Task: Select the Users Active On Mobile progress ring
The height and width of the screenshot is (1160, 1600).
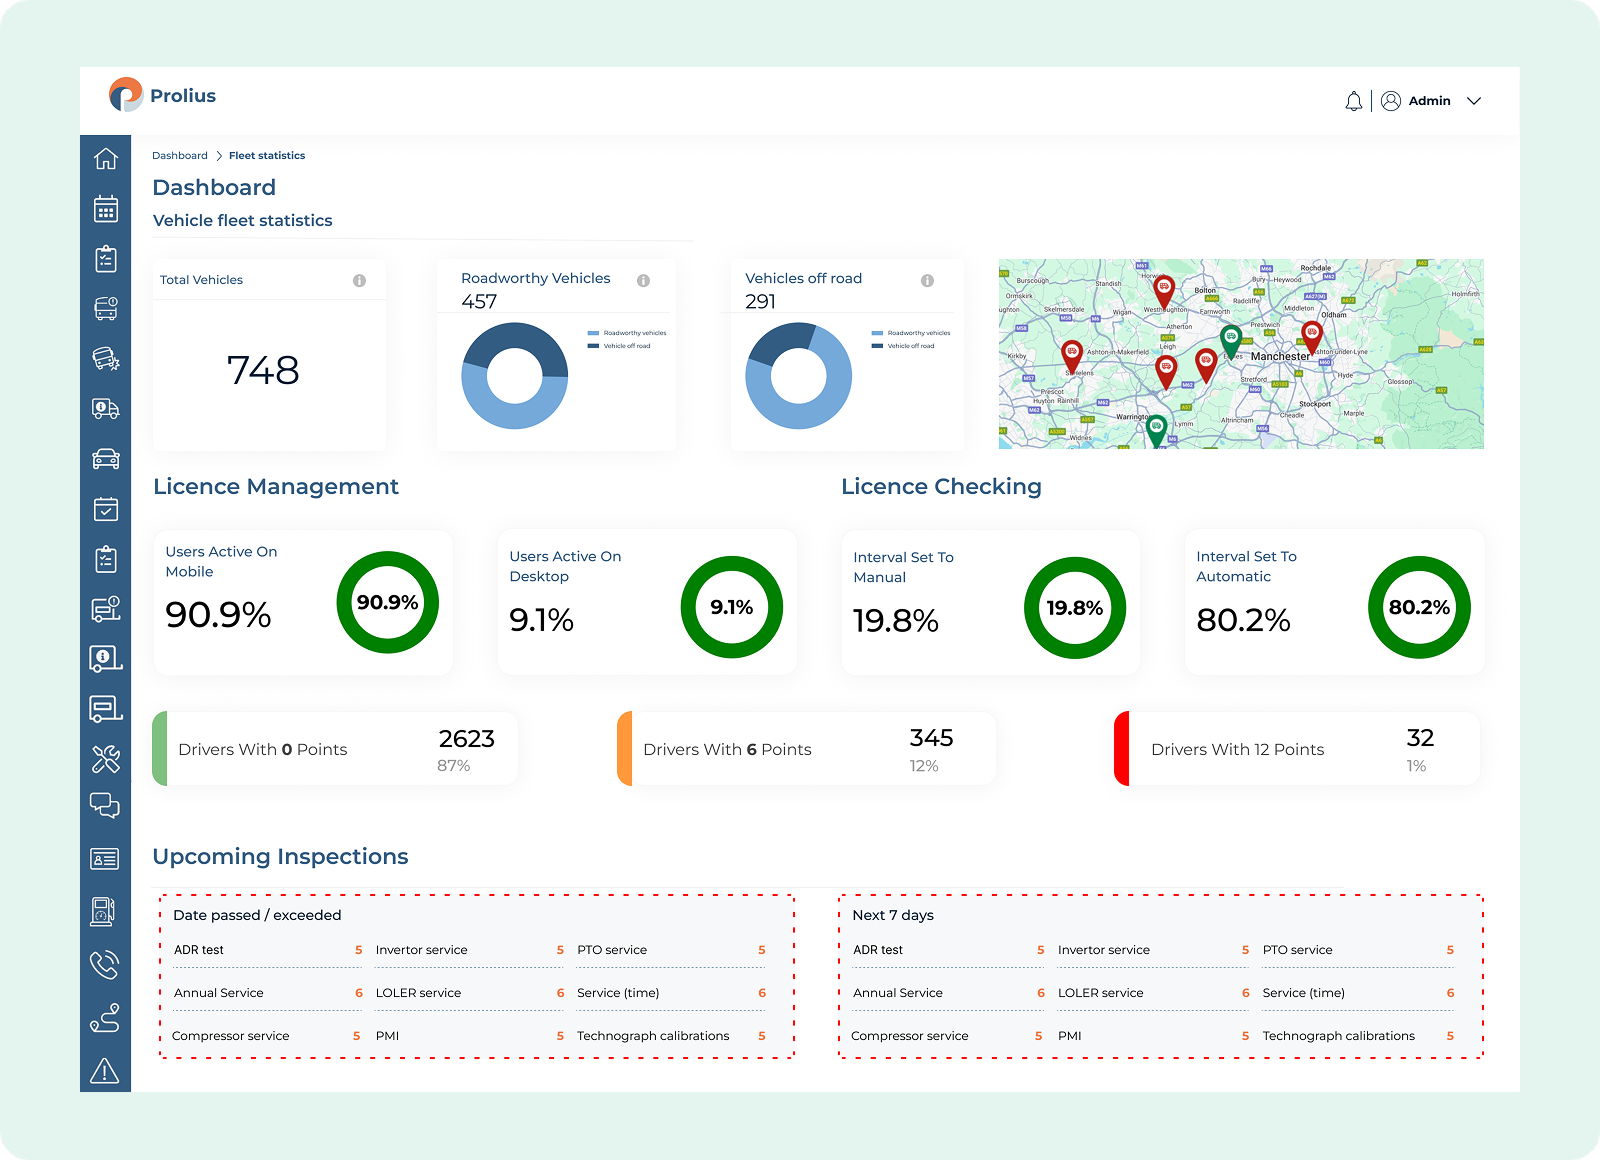Action: [387, 602]
